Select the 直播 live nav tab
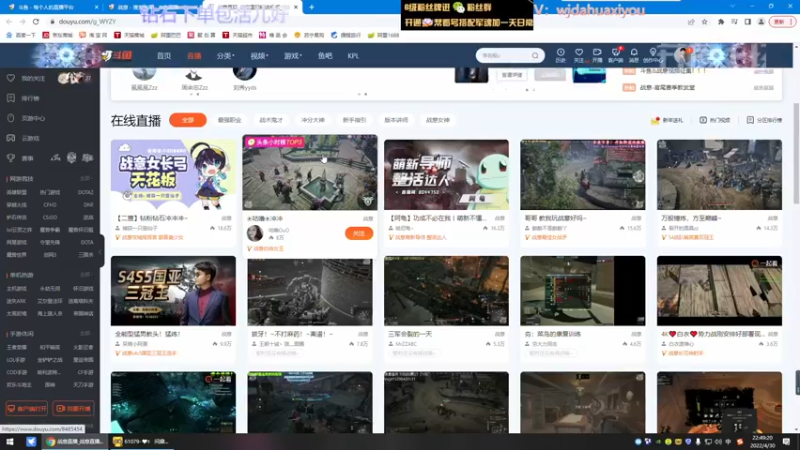The width and height of the screenshot is (800, 450). pos(194,56)
